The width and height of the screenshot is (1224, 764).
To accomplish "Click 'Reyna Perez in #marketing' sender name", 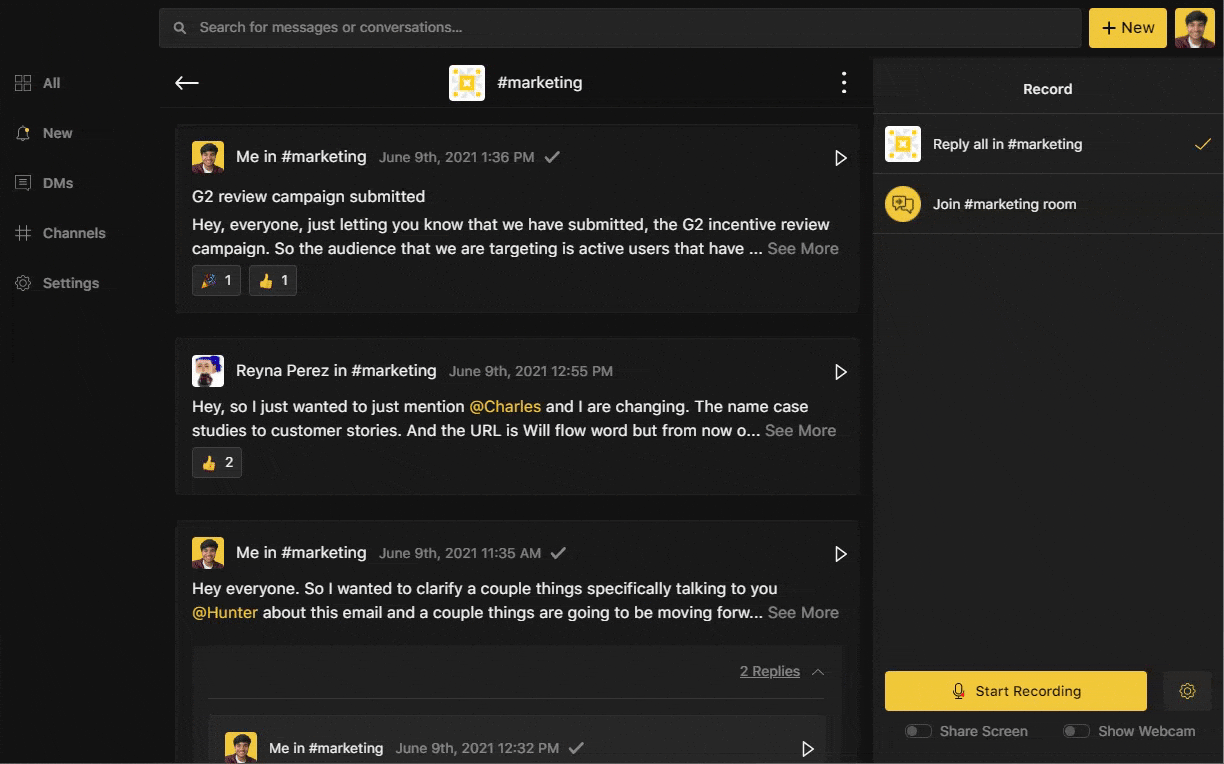I will [336, 370].
